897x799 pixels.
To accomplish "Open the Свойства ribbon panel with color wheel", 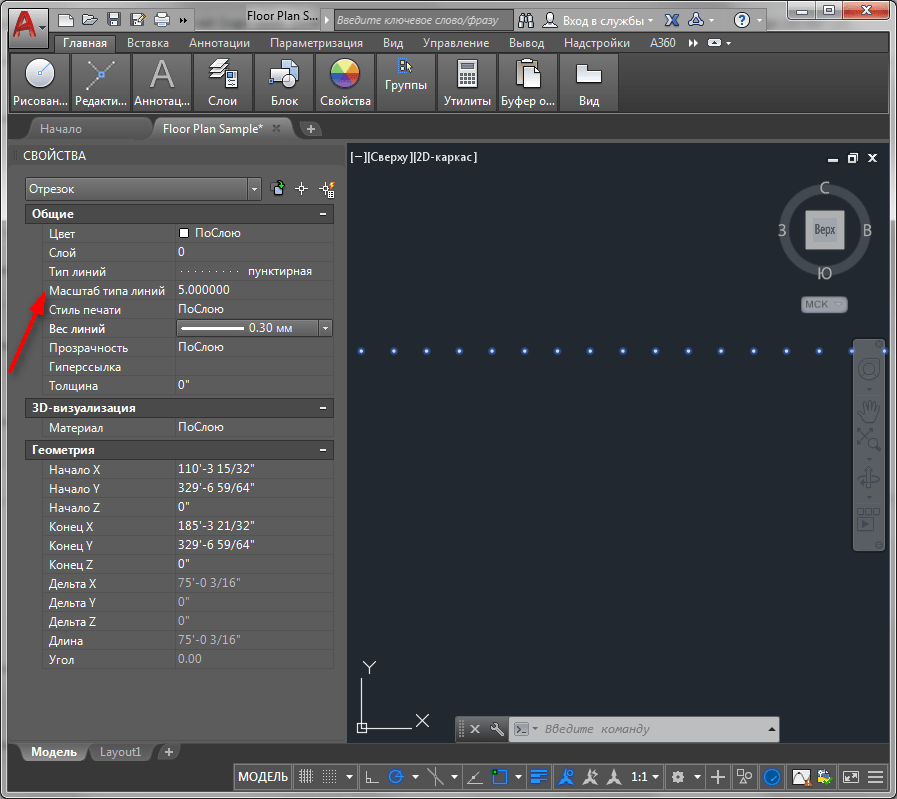I will point(345,82).
